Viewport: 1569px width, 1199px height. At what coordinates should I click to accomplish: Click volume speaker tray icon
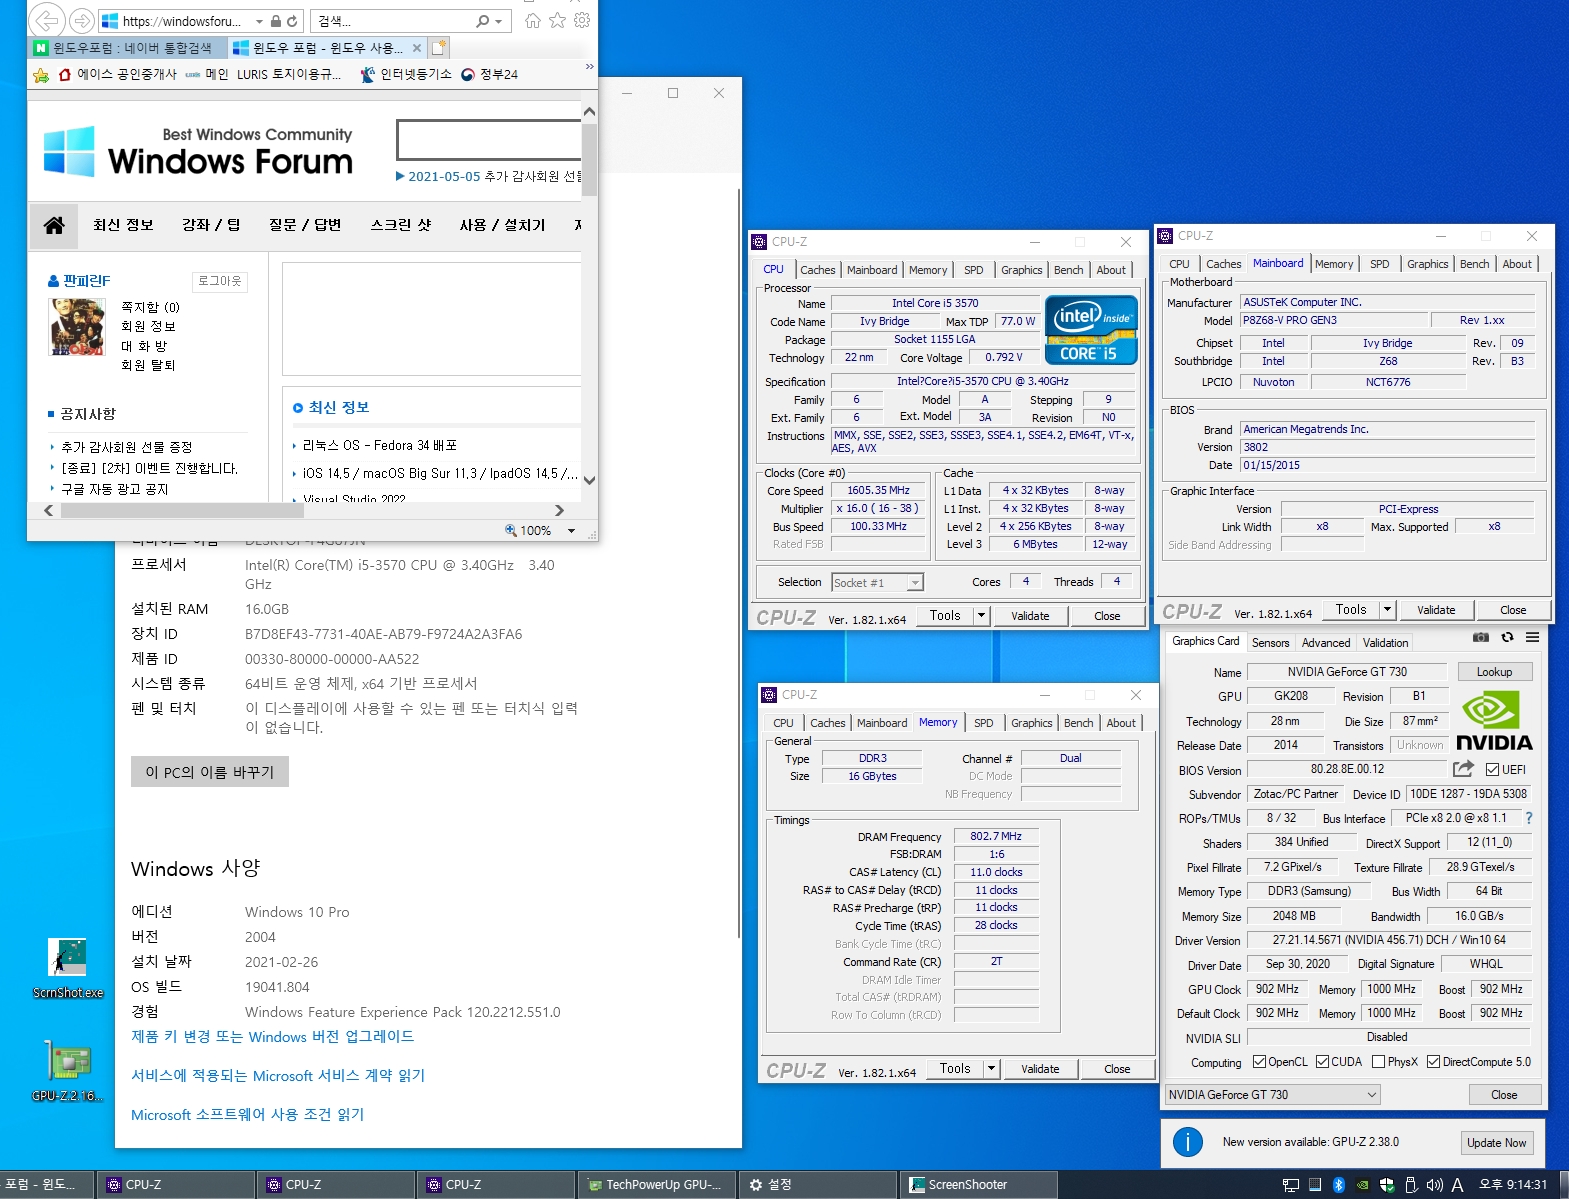(1434, 1185)
